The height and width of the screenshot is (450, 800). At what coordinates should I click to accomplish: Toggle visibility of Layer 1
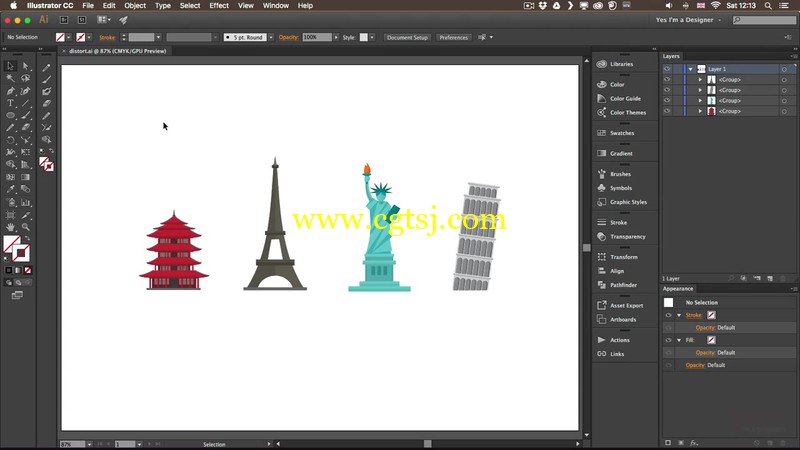click(667, 69)
